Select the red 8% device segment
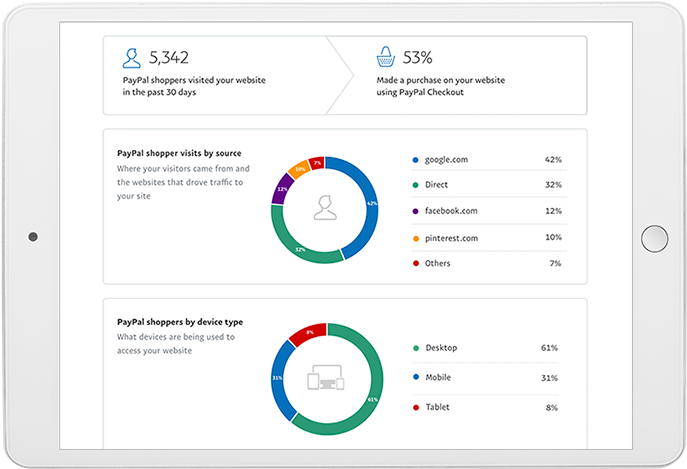Image resolution: width=687 pixels, height=469 pixels. pos(309,333)
